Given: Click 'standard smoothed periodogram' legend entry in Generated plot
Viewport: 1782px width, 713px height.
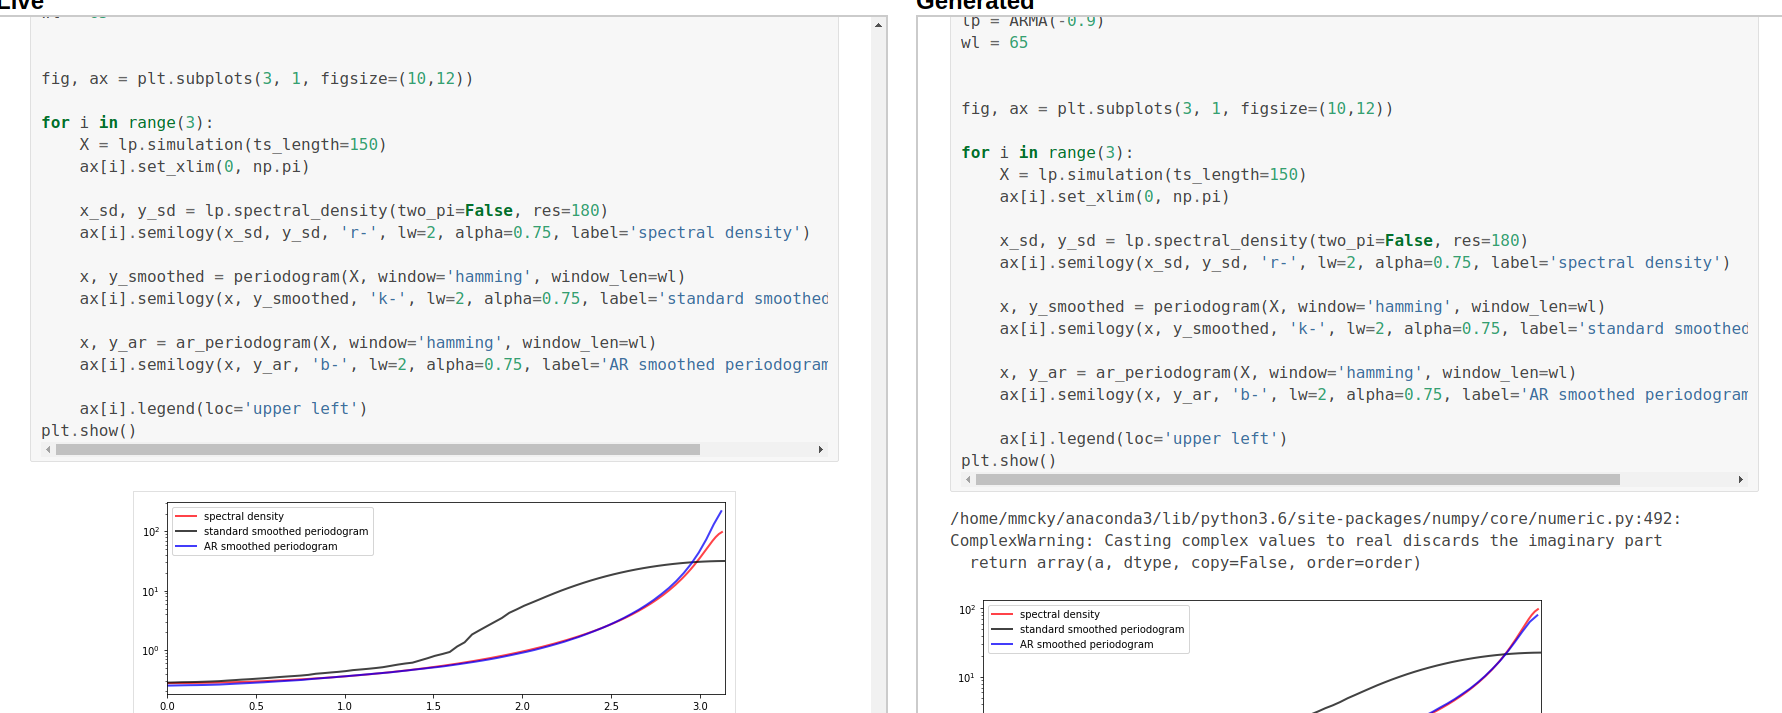Looking at the screenshot, I should click(1102, 630).
